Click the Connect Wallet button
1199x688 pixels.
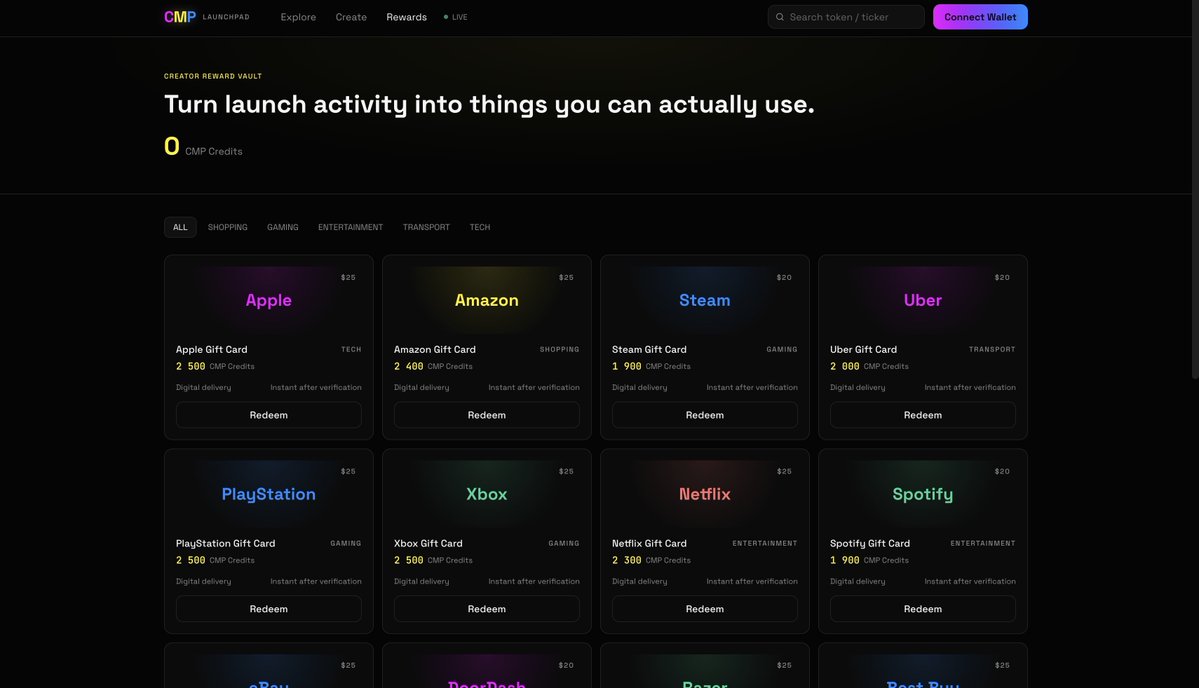[980, 17]
